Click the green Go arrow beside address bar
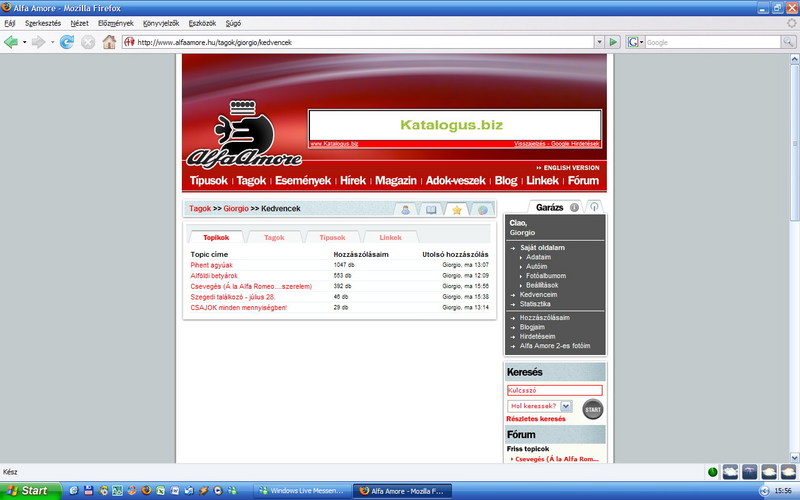This screenshot has width=800, height=500. tap(613, 42)
